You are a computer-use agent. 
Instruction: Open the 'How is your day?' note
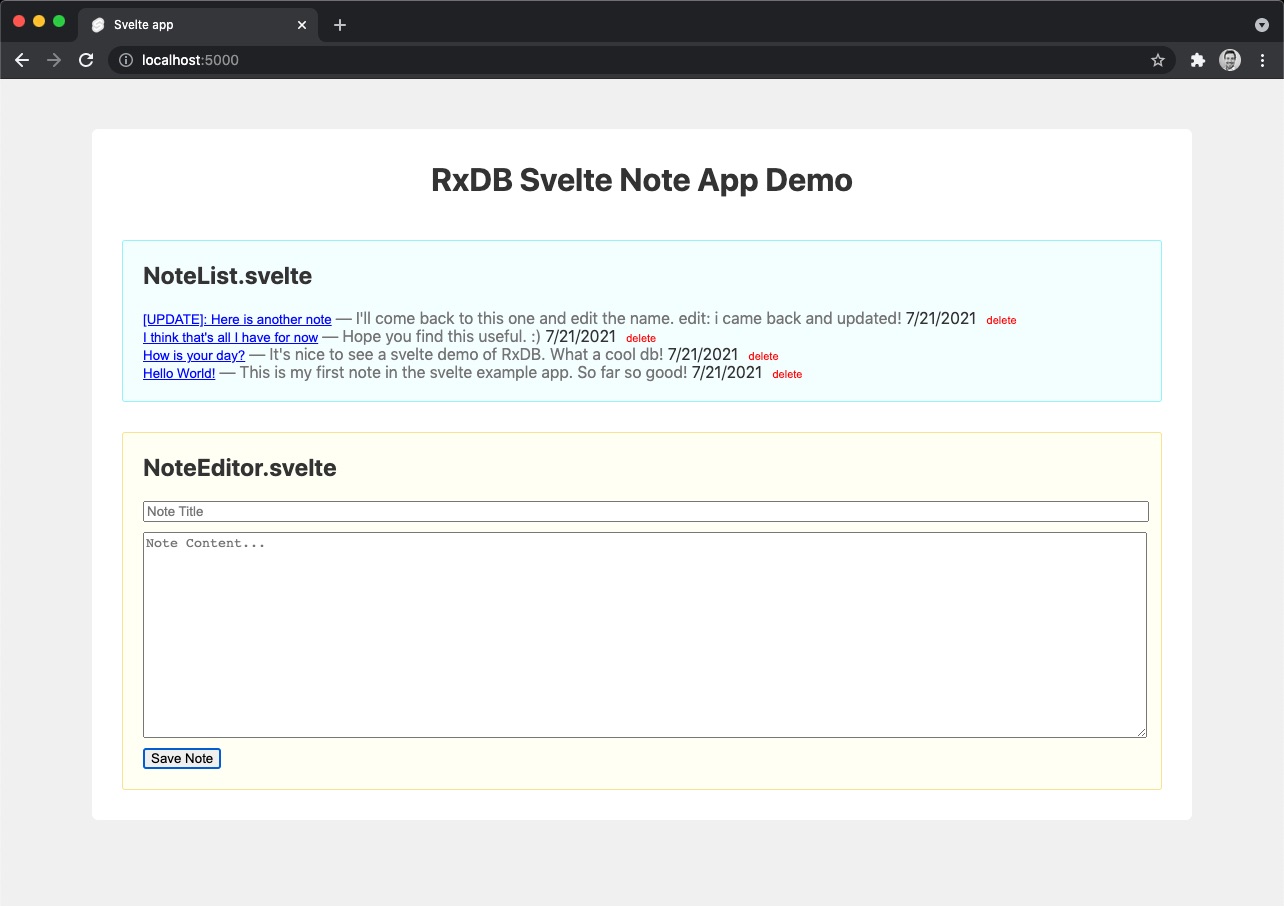click(x=194, y=356)
